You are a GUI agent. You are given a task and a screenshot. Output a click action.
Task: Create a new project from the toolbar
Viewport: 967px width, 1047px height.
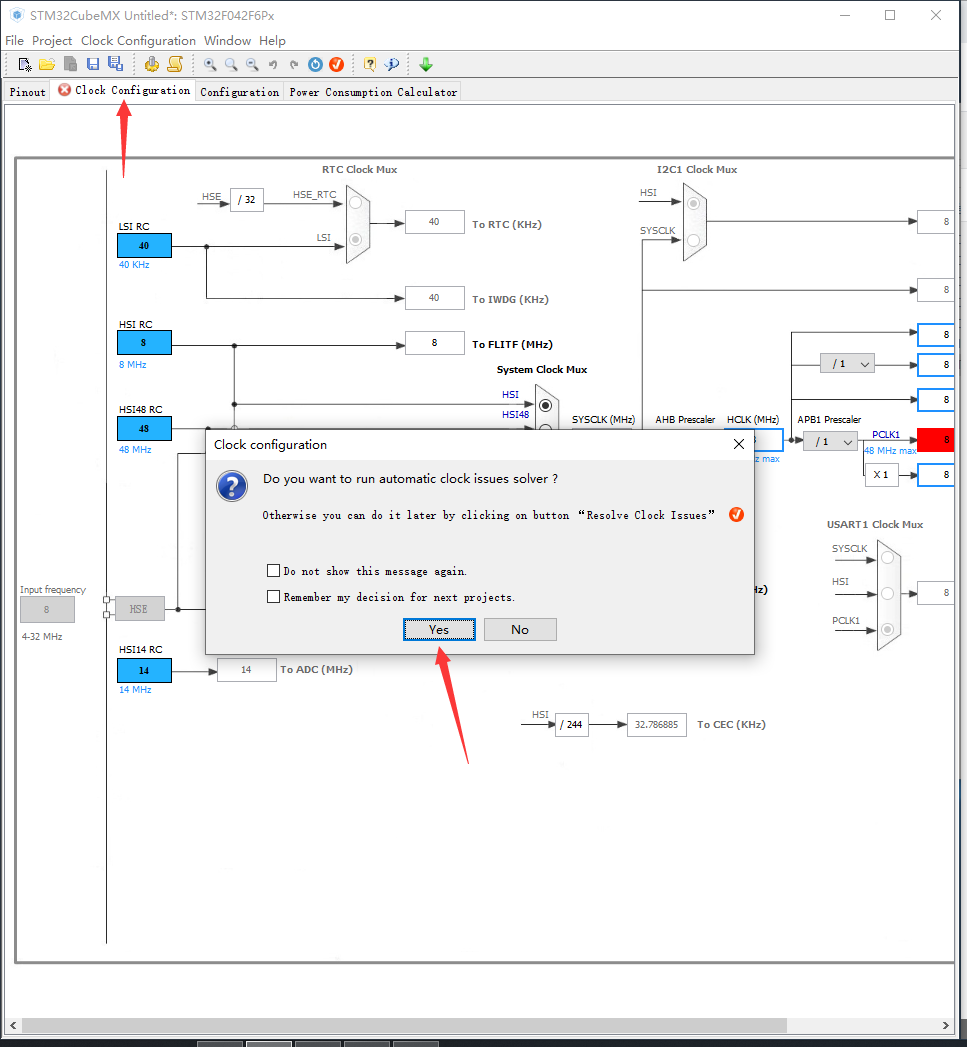point(25,63)
